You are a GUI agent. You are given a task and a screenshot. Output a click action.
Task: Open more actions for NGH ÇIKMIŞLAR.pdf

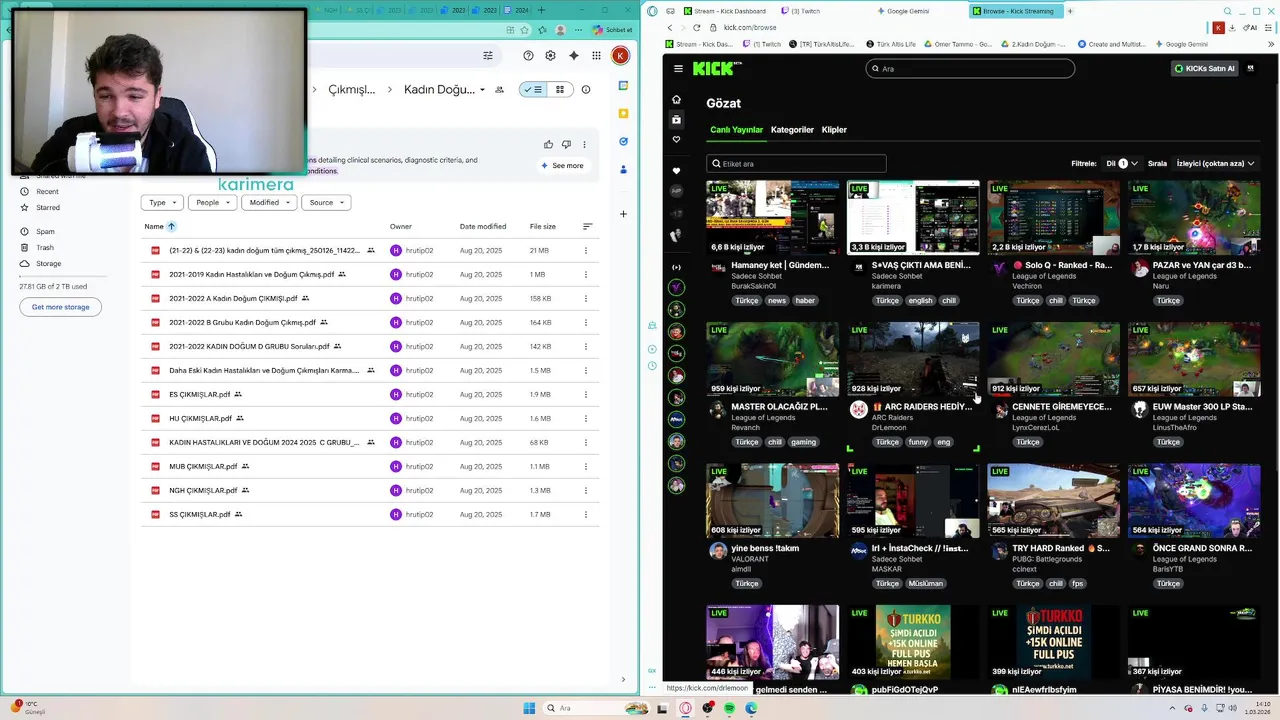[x=586, y=490]
